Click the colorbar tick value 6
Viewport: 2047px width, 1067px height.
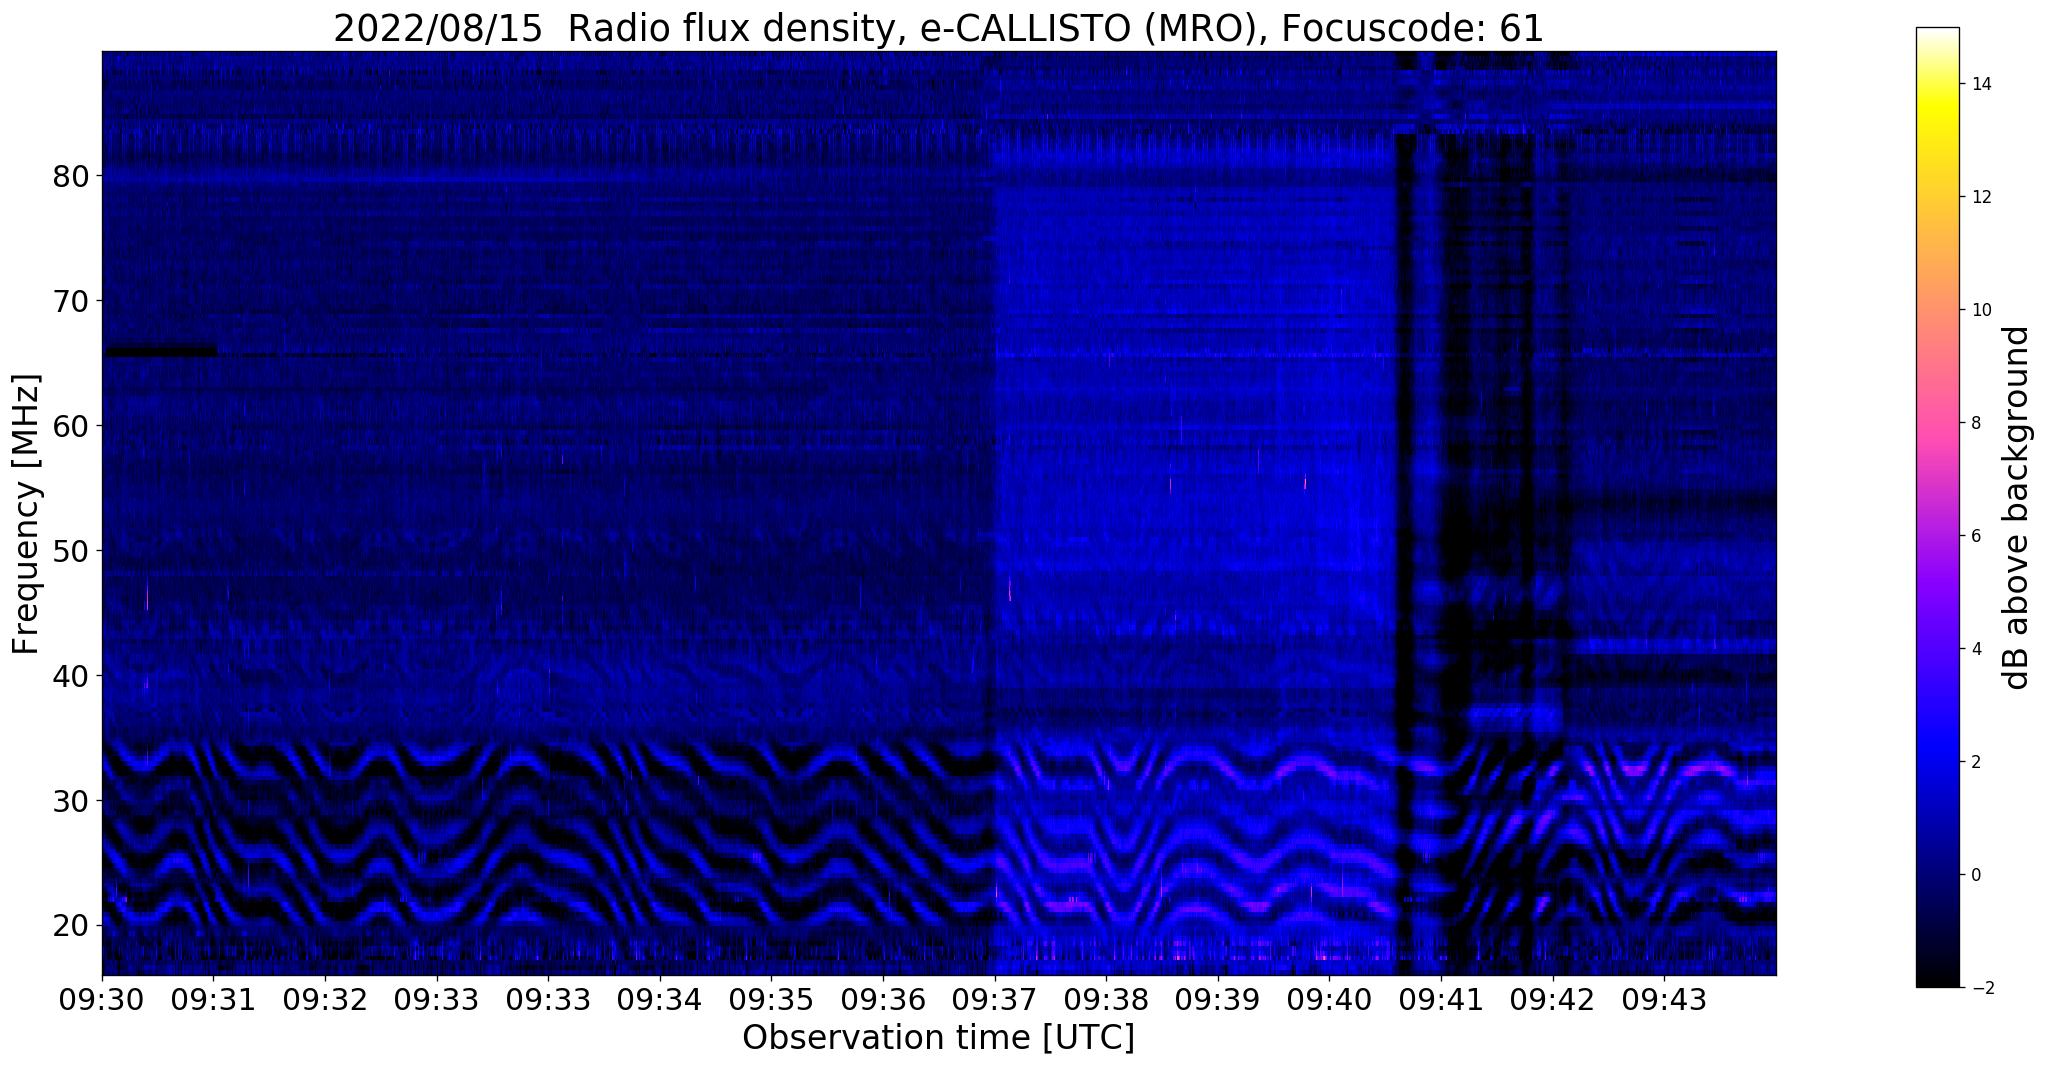coord(1975,536)
